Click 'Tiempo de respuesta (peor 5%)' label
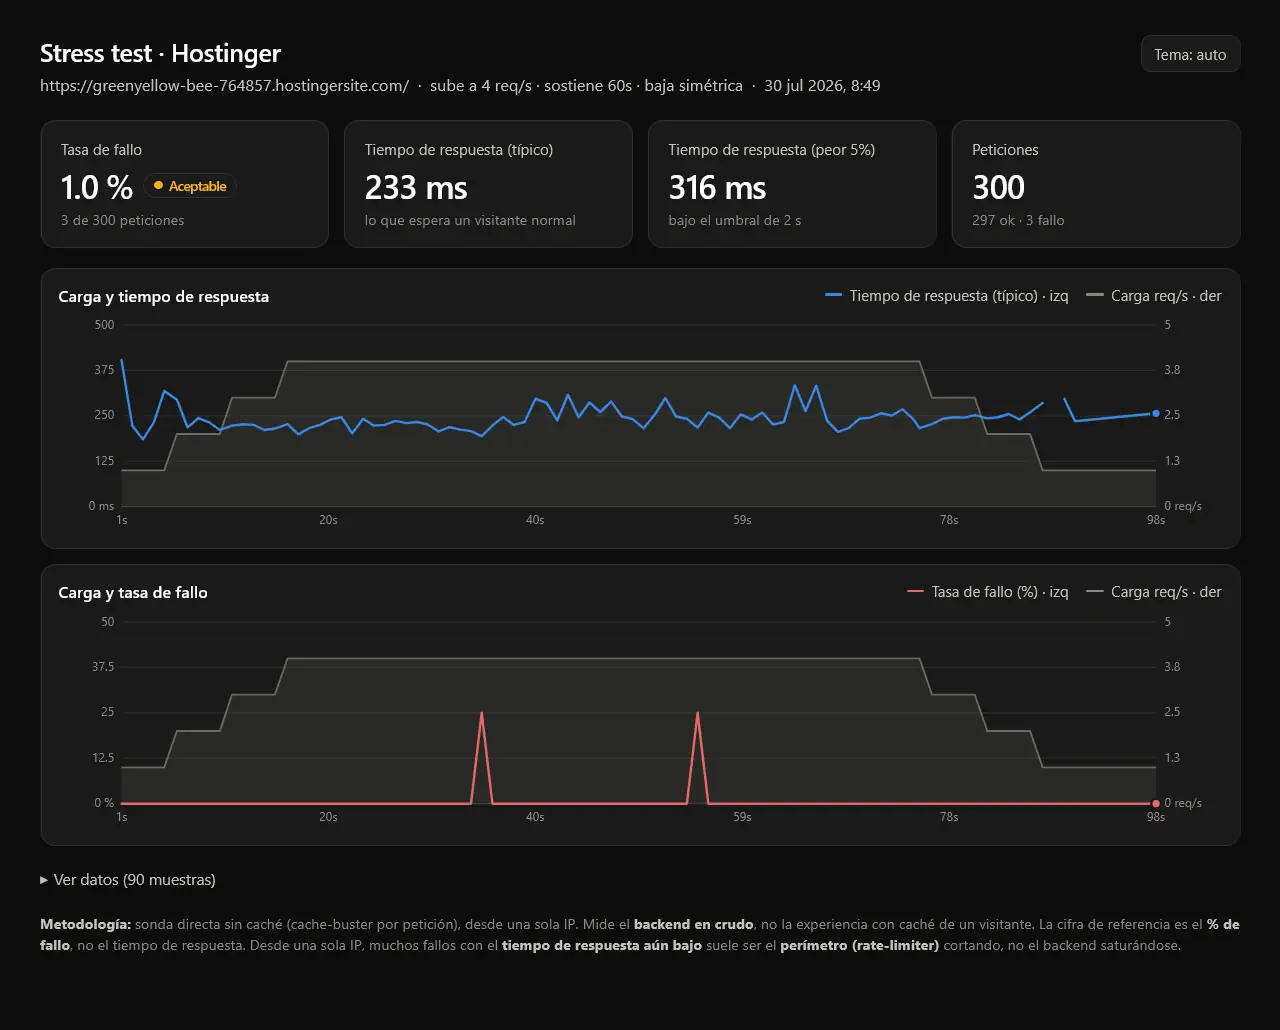 [772, 150]
